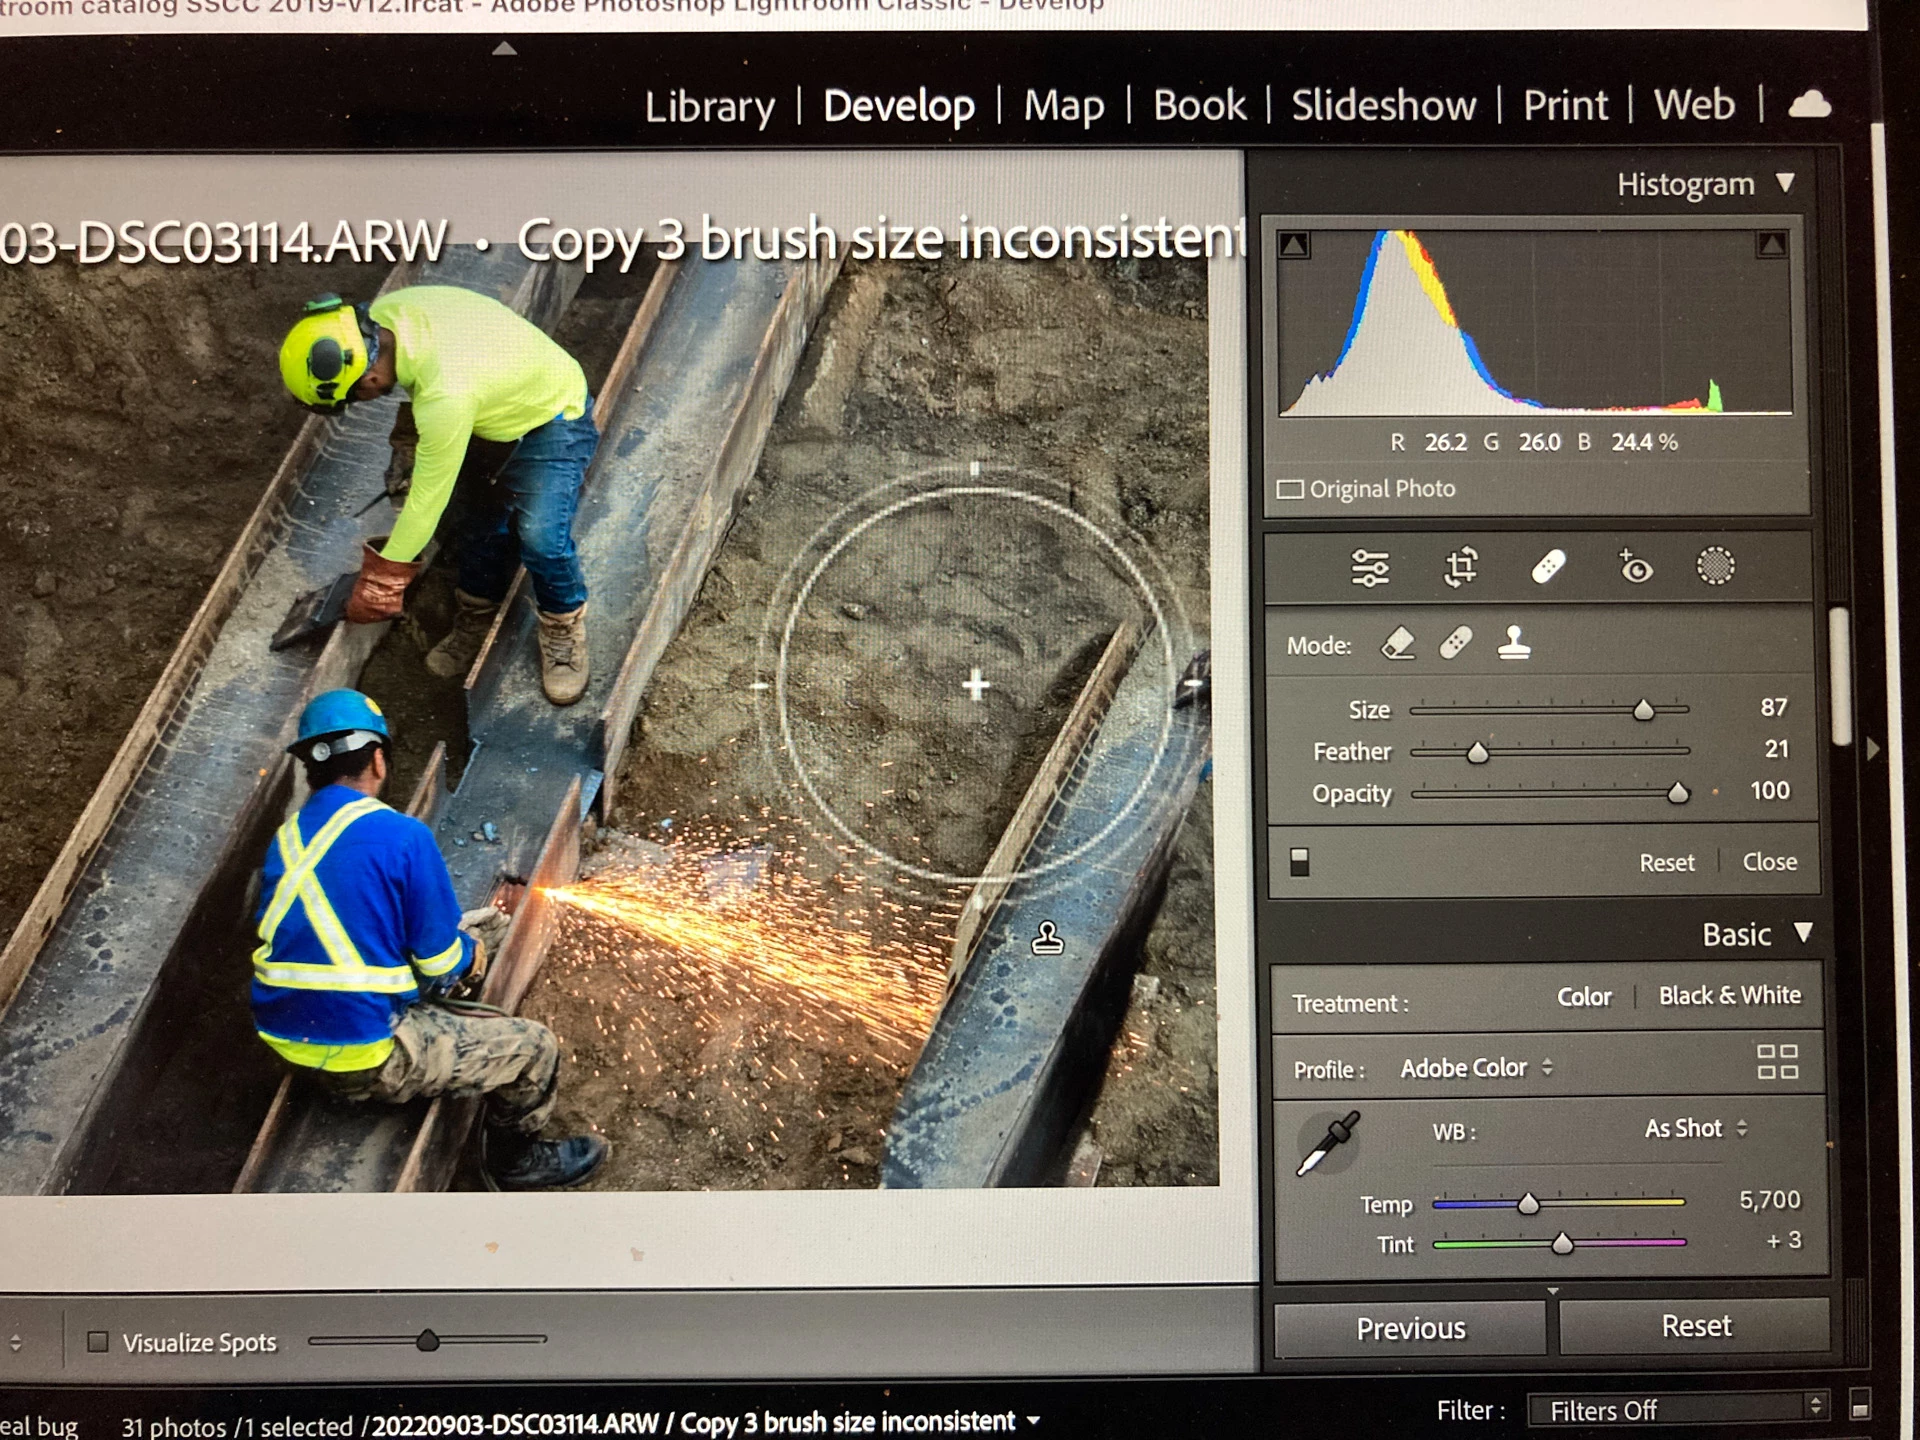Screen dimensions: 1920x1440
Task: Enable the Visualize Spots checkbox
Action: coord(98,1342)
